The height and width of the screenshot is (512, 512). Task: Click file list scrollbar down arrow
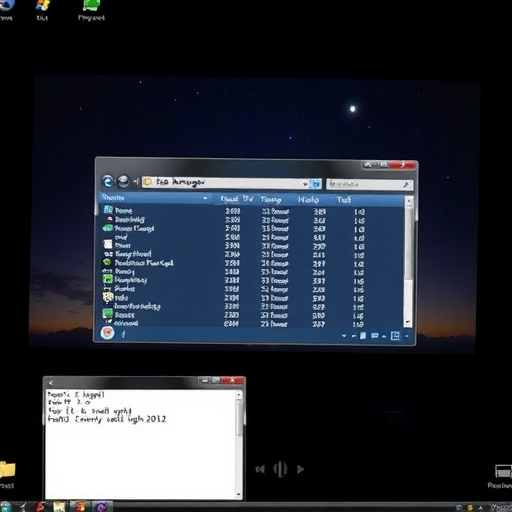408,322
